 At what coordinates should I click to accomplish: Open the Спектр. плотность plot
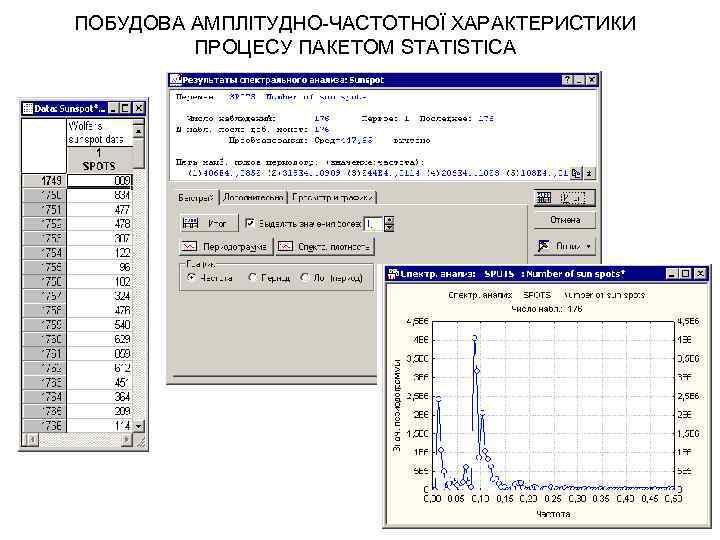[325, 247]
